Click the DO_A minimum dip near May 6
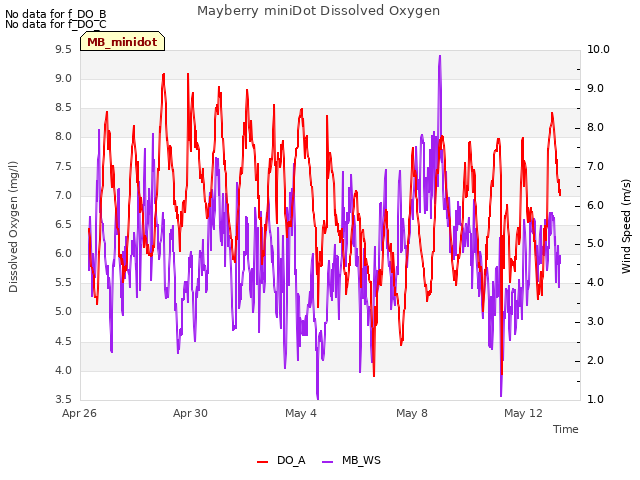 click(374, 375)
